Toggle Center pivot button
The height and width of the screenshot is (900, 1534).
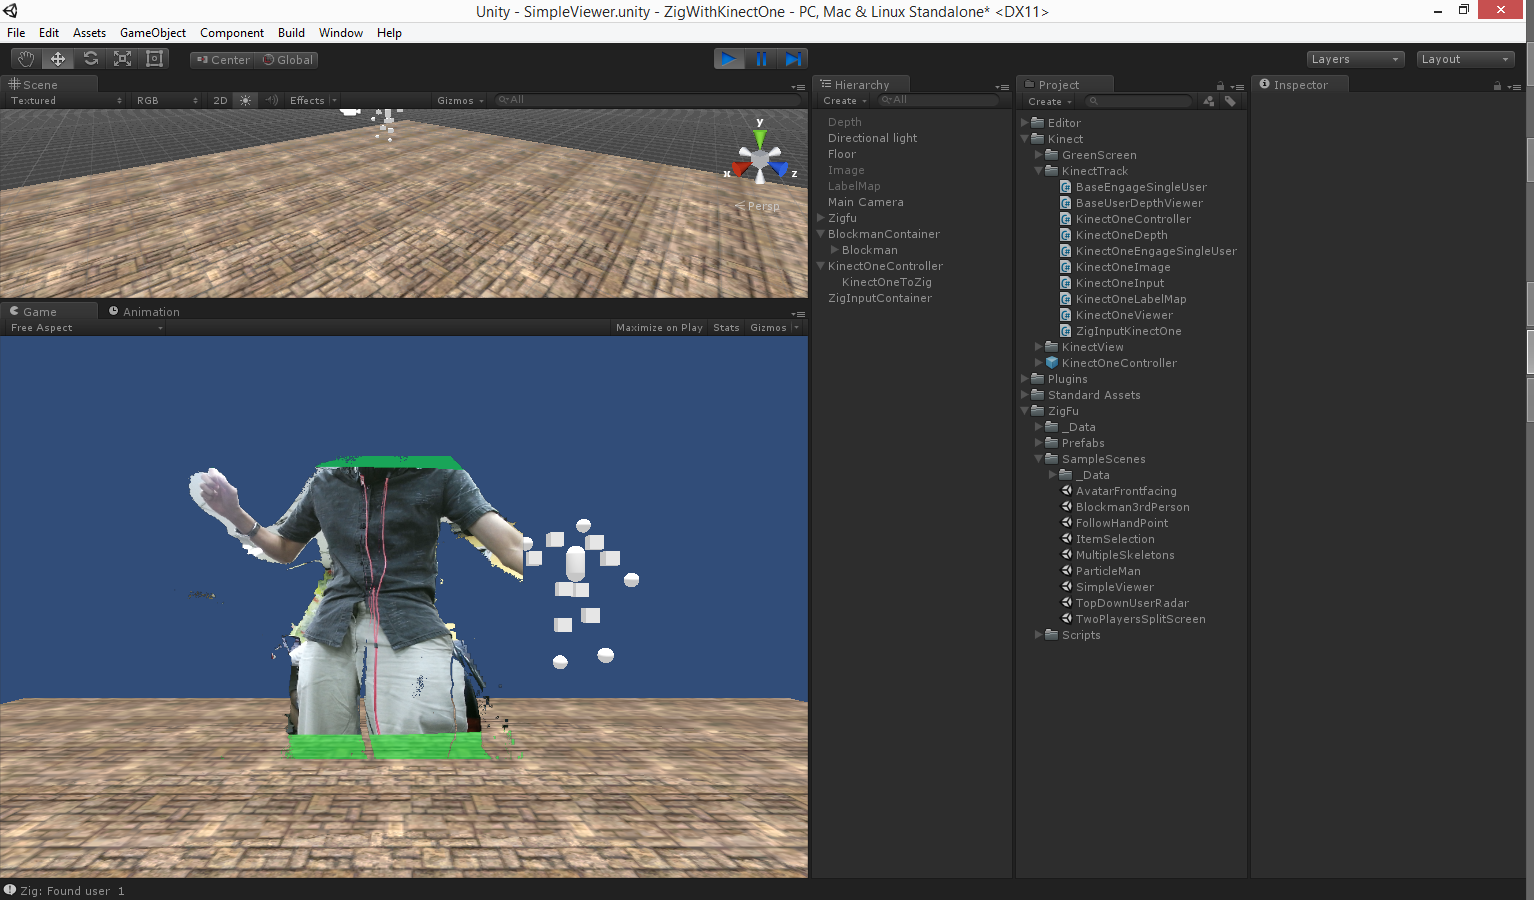pos(223,60)
